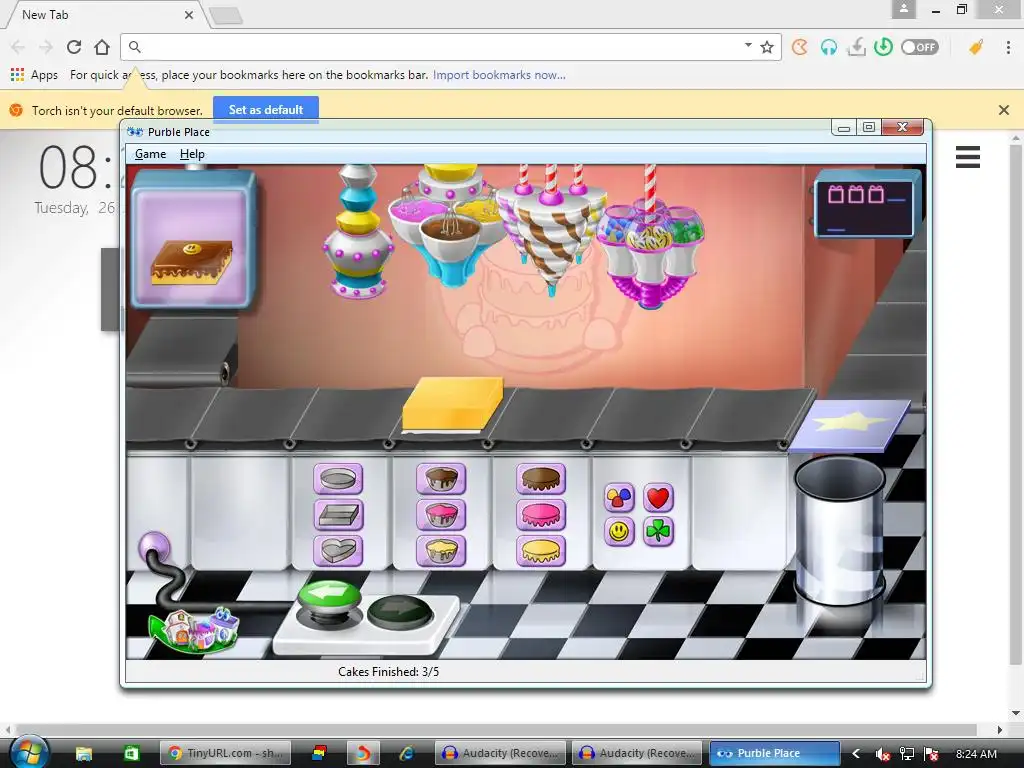This screenshot has height=768, width=1024.
Task: Select the heart-shaped cake pan button
Action: [338, 551]
